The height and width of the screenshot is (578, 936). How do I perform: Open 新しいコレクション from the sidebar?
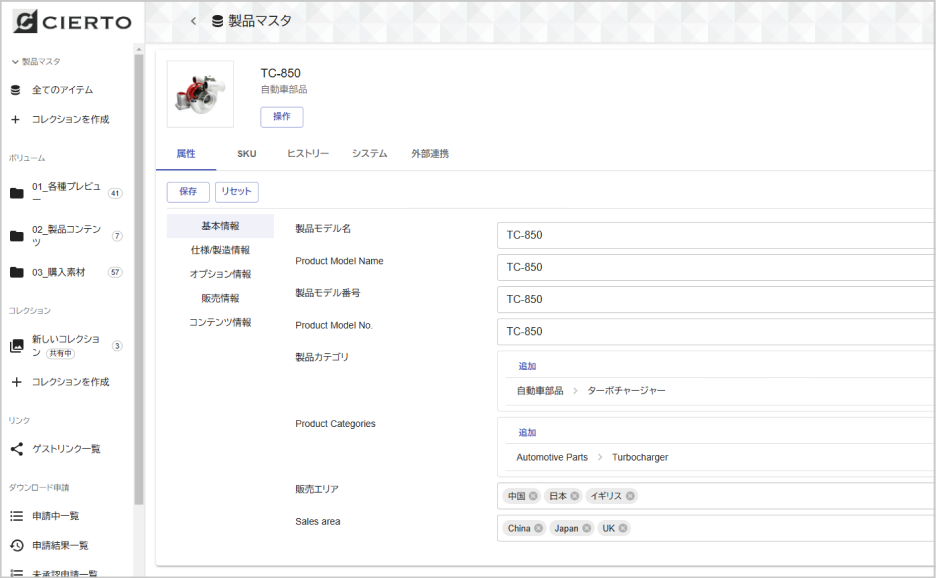click(x=63, y=347)
